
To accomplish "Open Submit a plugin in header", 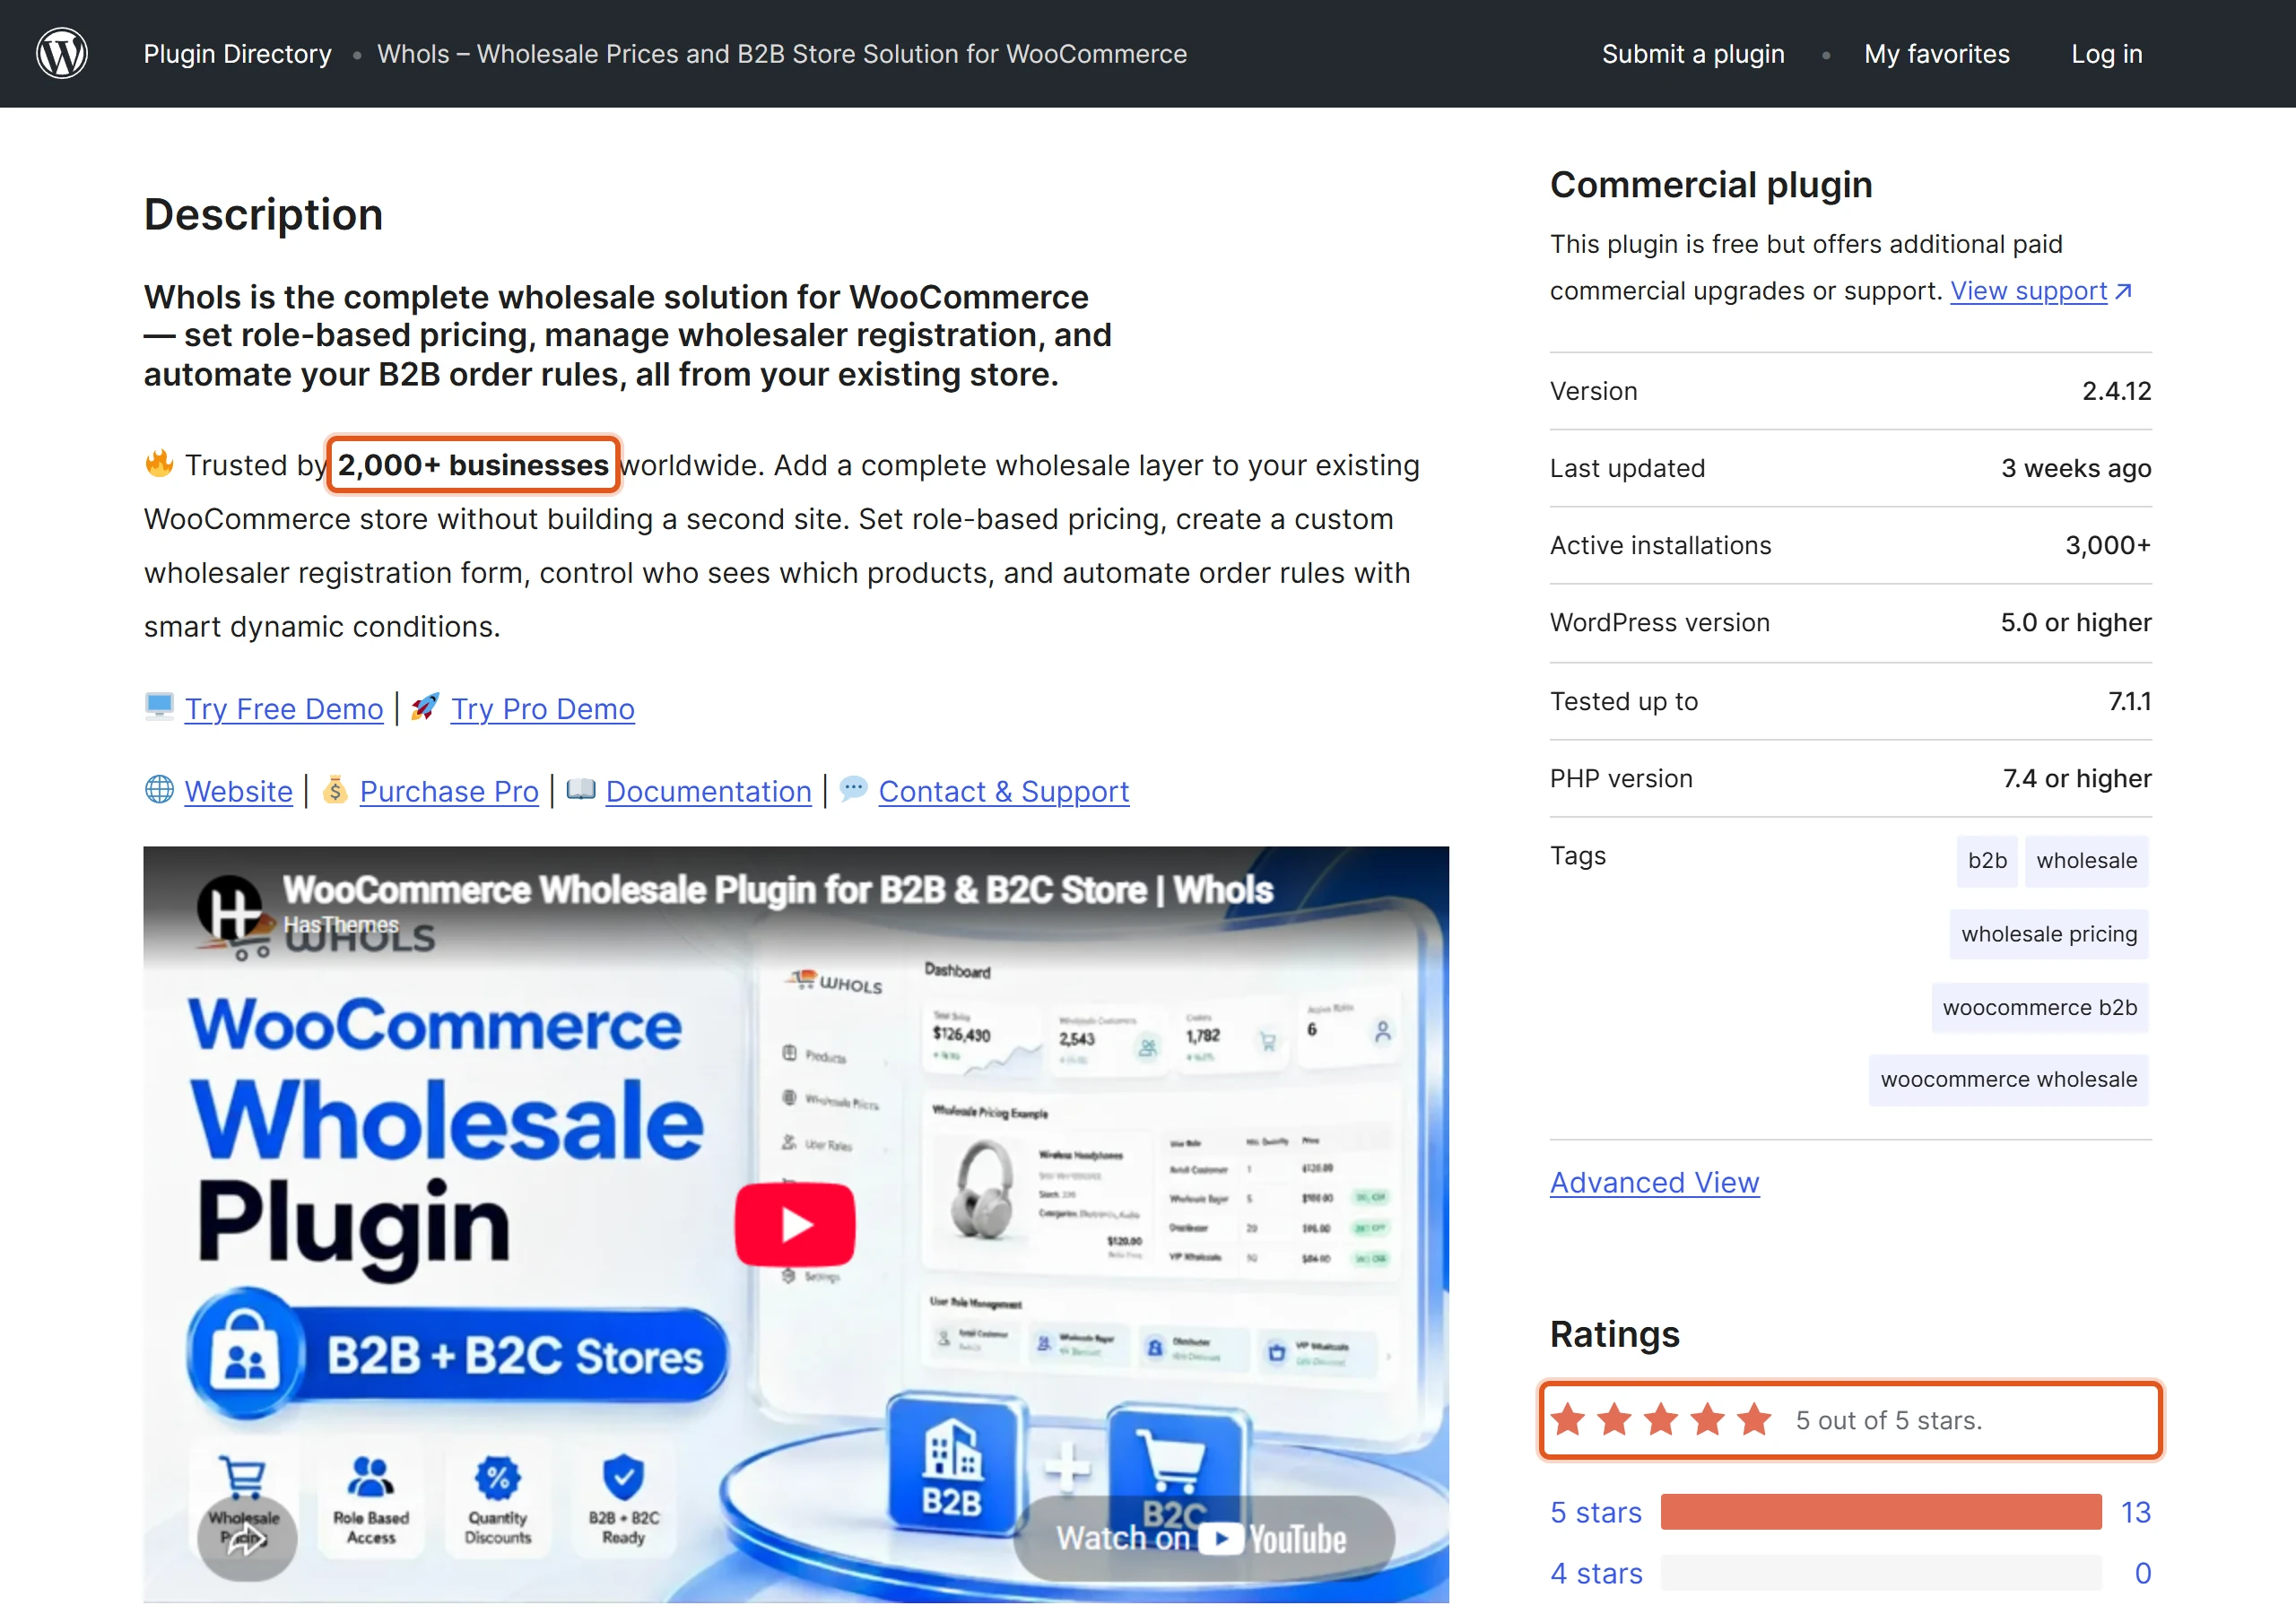I will [x=1693, y=54].
